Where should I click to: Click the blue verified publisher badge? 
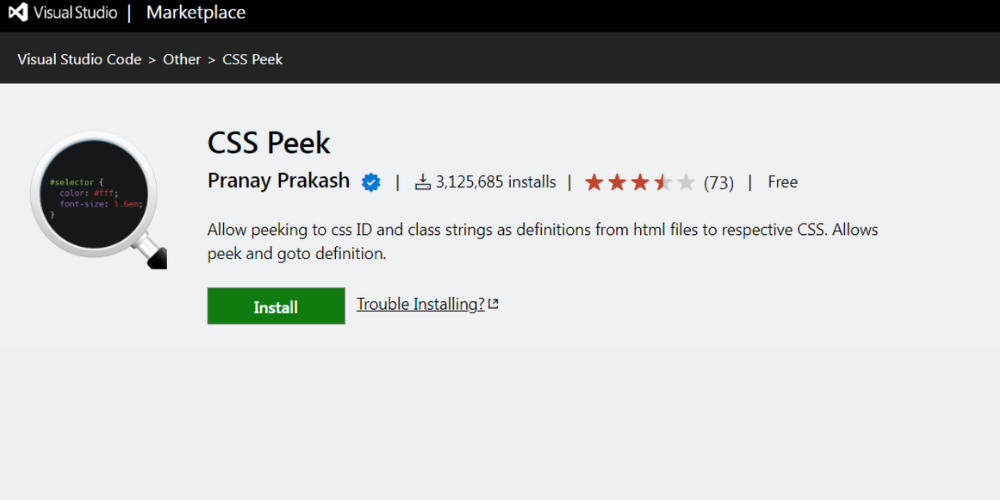coord(371,182)
